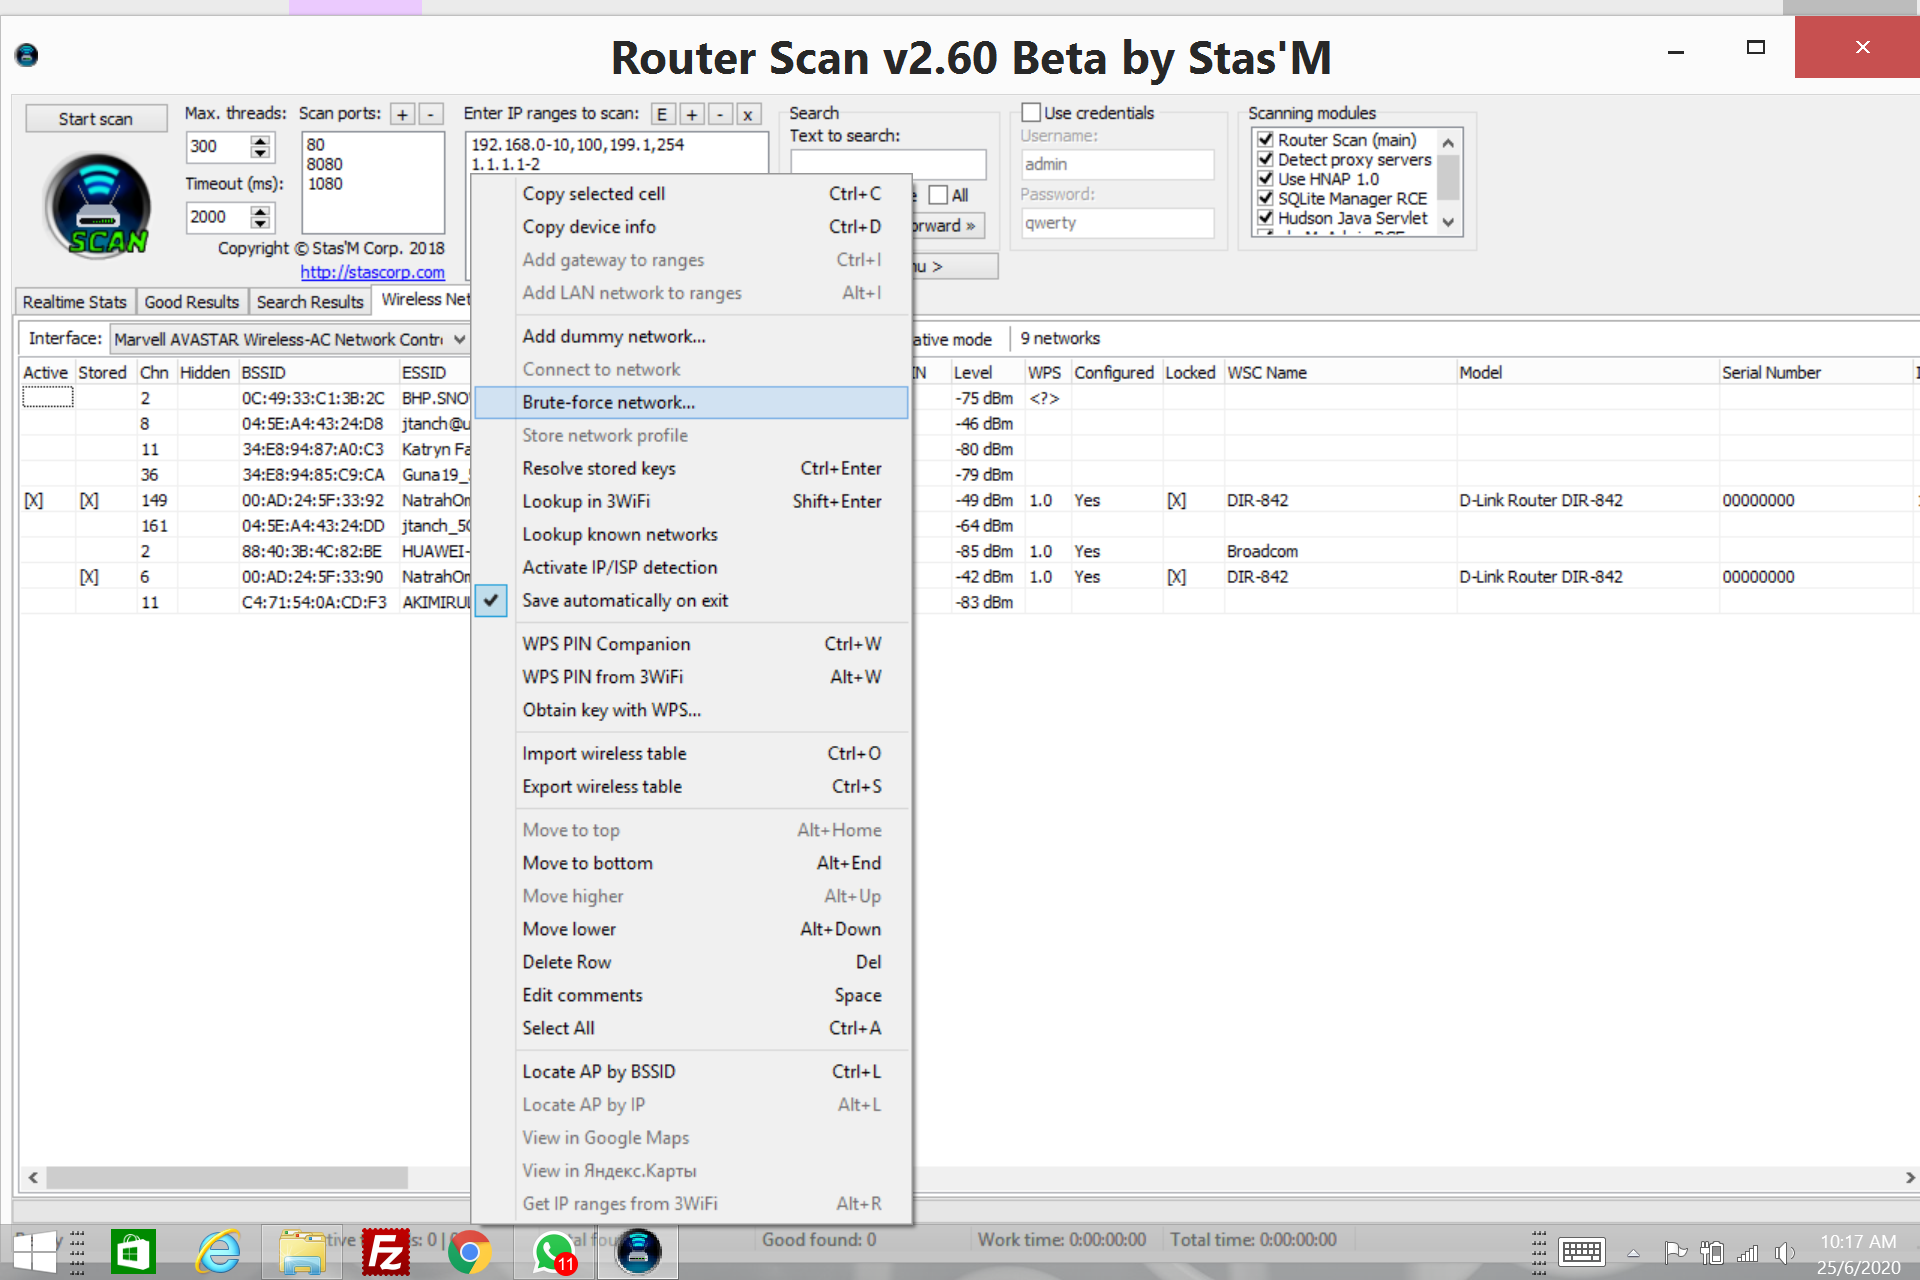This screenshot has width=1920, height=1280.
Task: Click the plus button for scan ports
Action: click(402, 115)
